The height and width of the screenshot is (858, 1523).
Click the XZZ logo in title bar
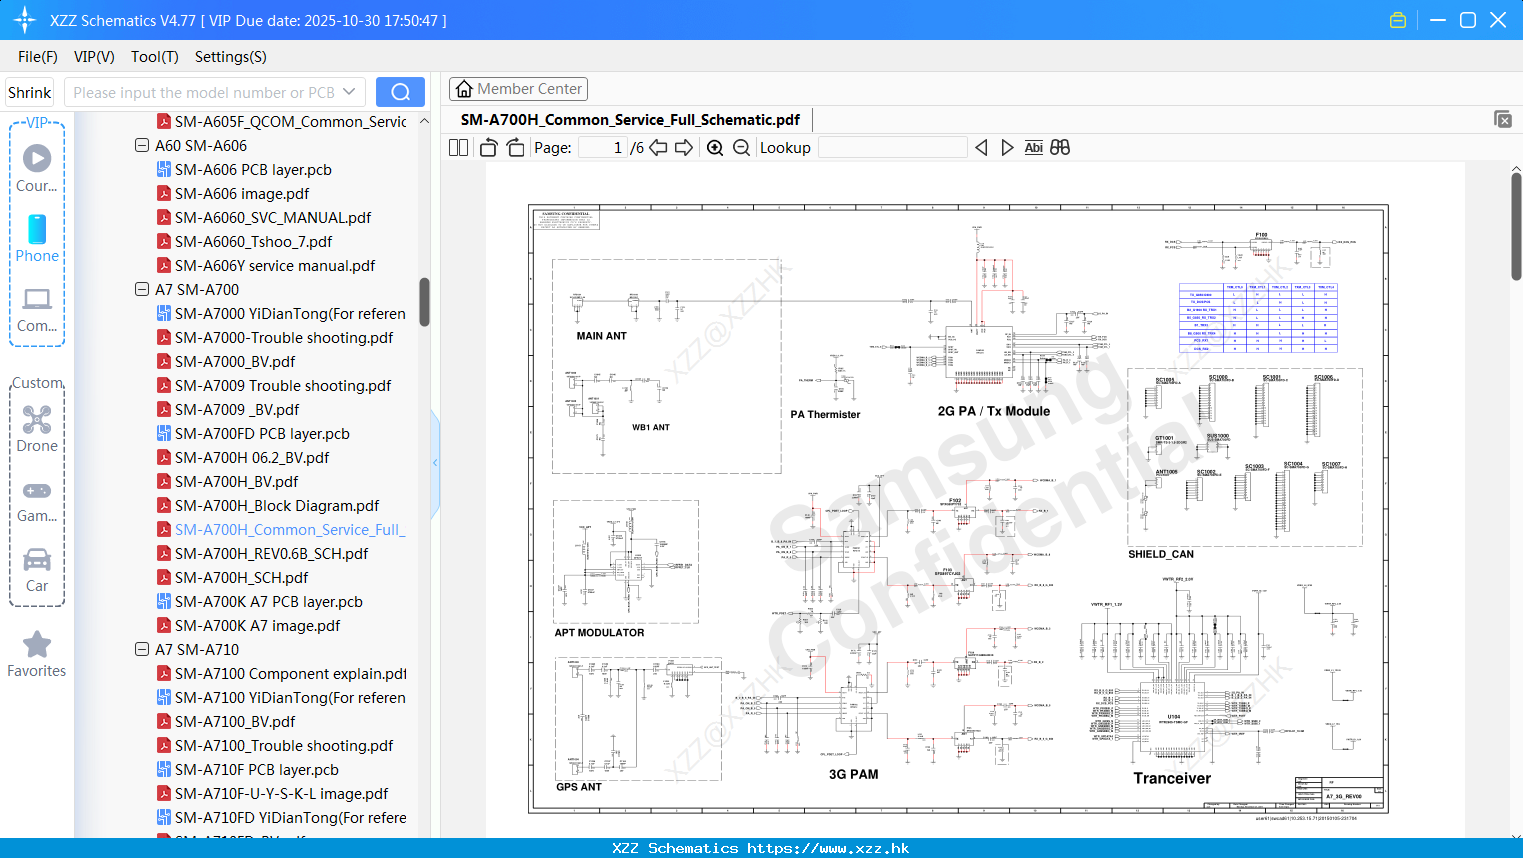coord(25,20)
